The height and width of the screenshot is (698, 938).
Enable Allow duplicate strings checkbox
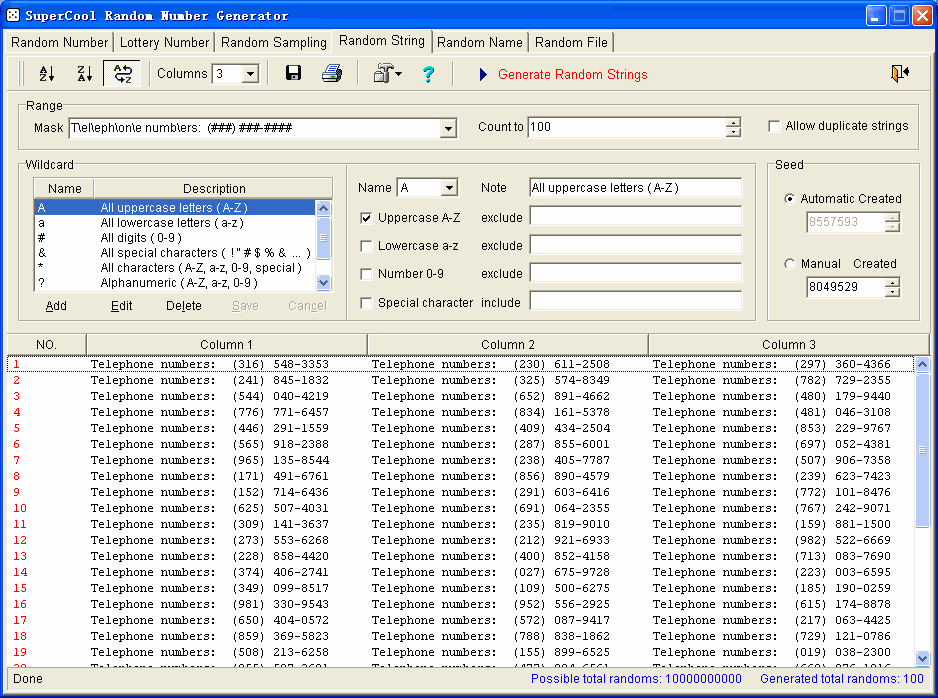click(775, 126)
